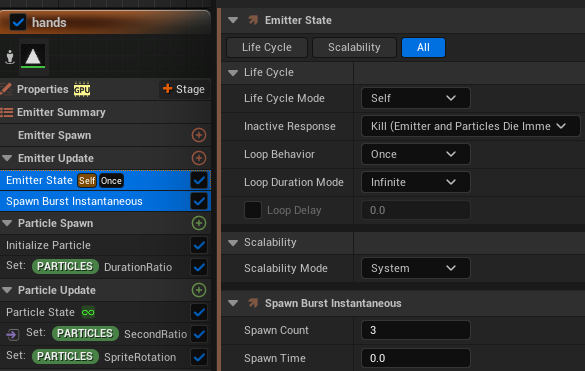
Task: Click the emitter sim target person icon
Action: (10, 57)
